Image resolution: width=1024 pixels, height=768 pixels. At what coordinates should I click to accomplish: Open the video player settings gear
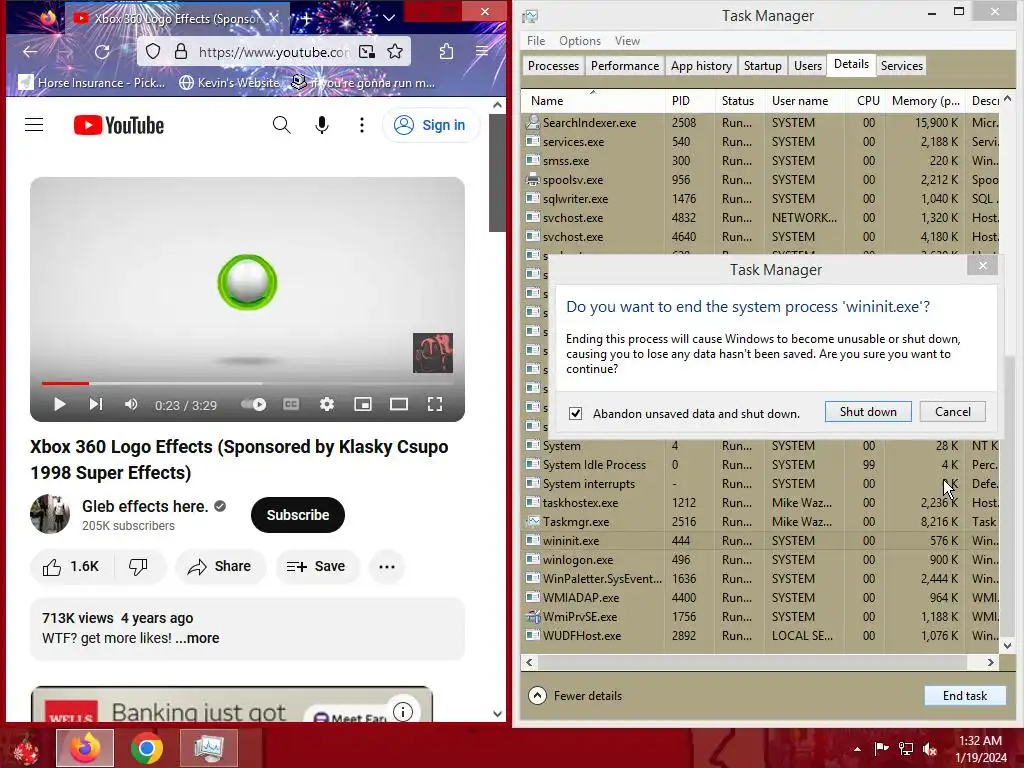coord(327,404)
